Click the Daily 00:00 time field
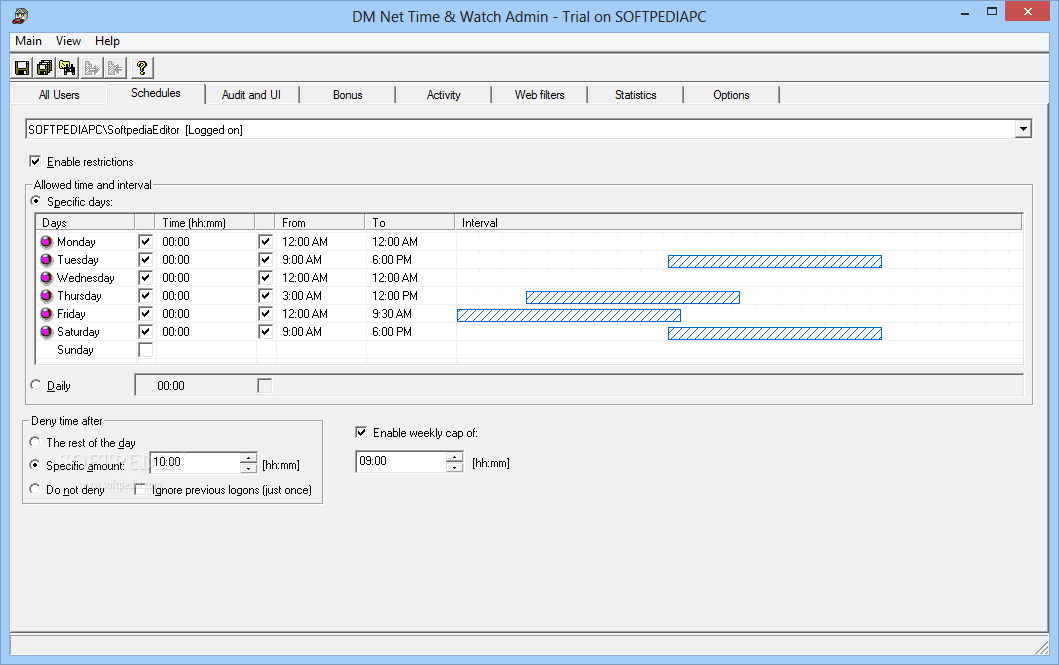1059x665 pixels. coord(171,385)
